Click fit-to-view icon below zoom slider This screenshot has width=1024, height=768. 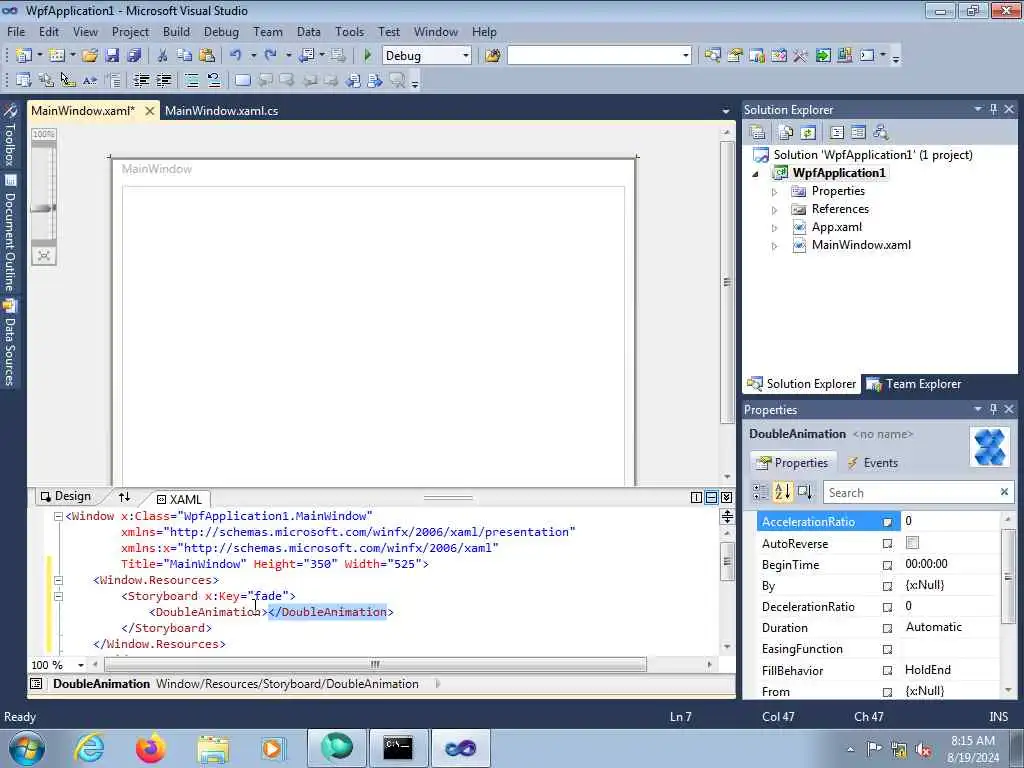[44, 255]
